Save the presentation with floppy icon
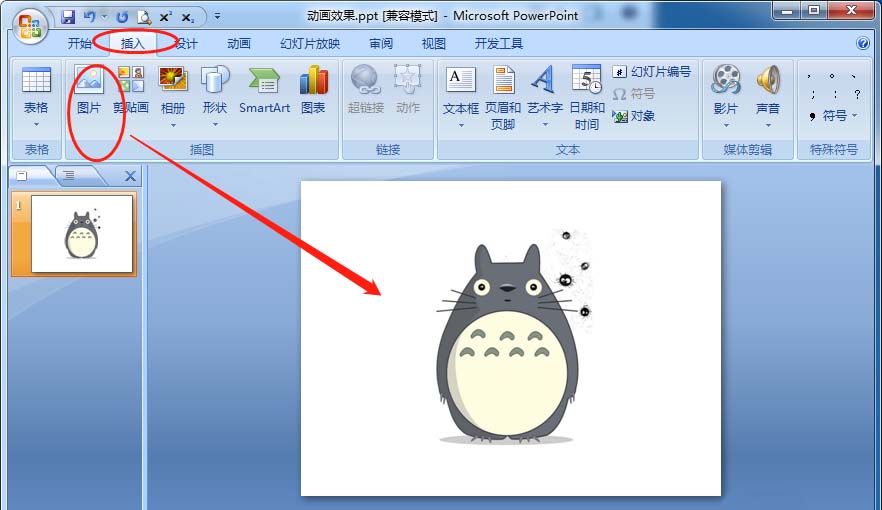882x510 pixels. 68,17
